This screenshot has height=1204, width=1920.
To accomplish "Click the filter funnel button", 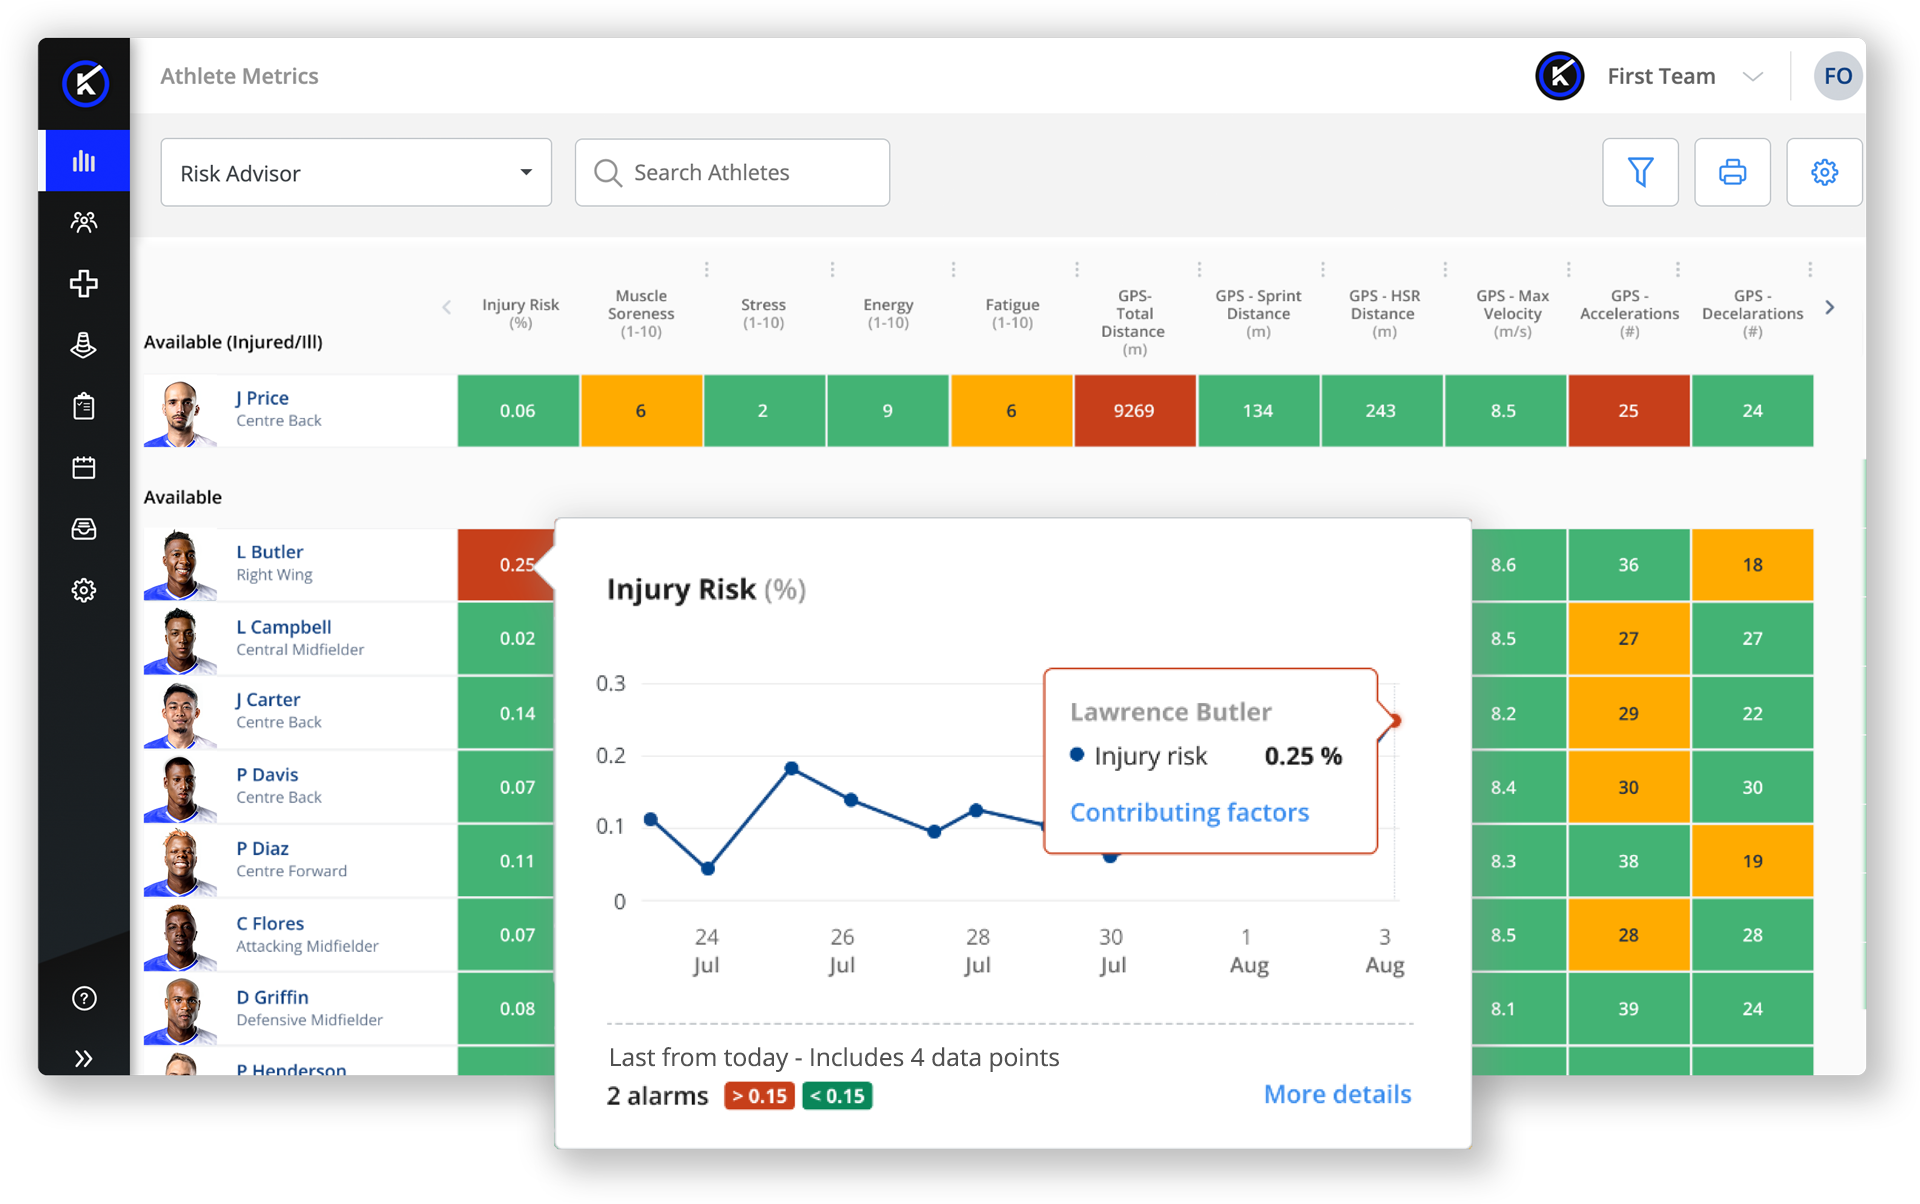I will click(1640, 172).
